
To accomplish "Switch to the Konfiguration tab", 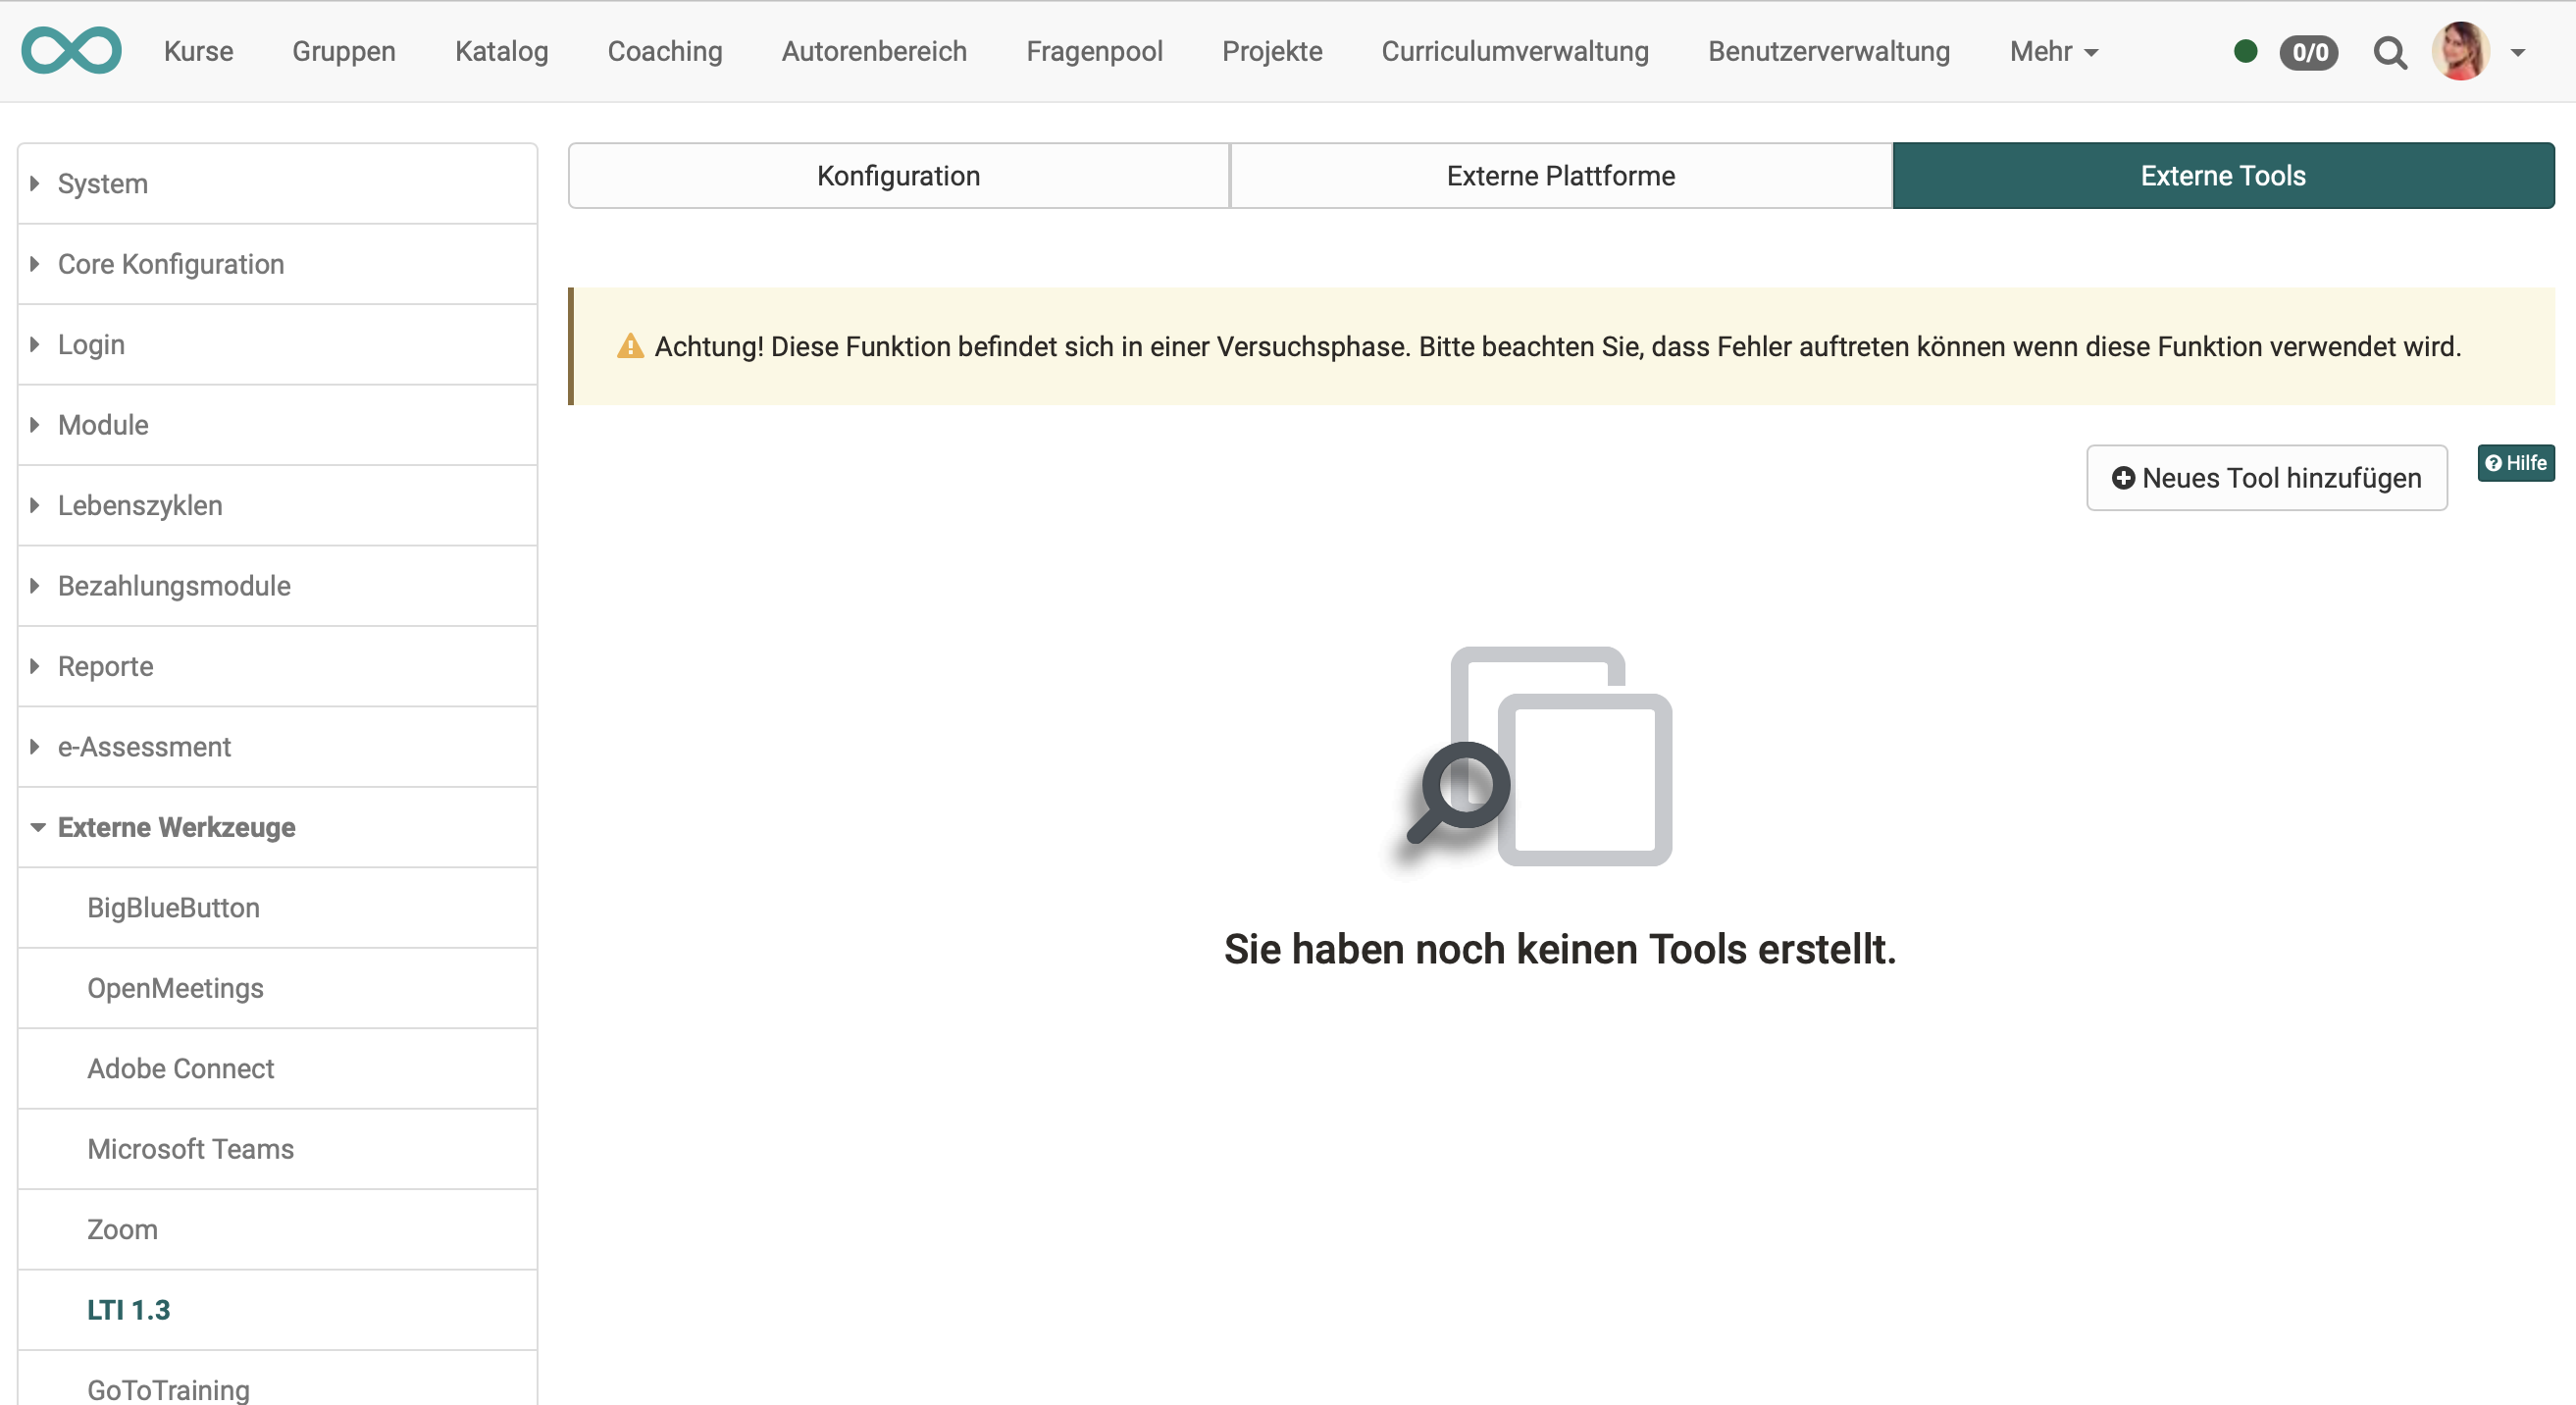I will pos(898,176).
